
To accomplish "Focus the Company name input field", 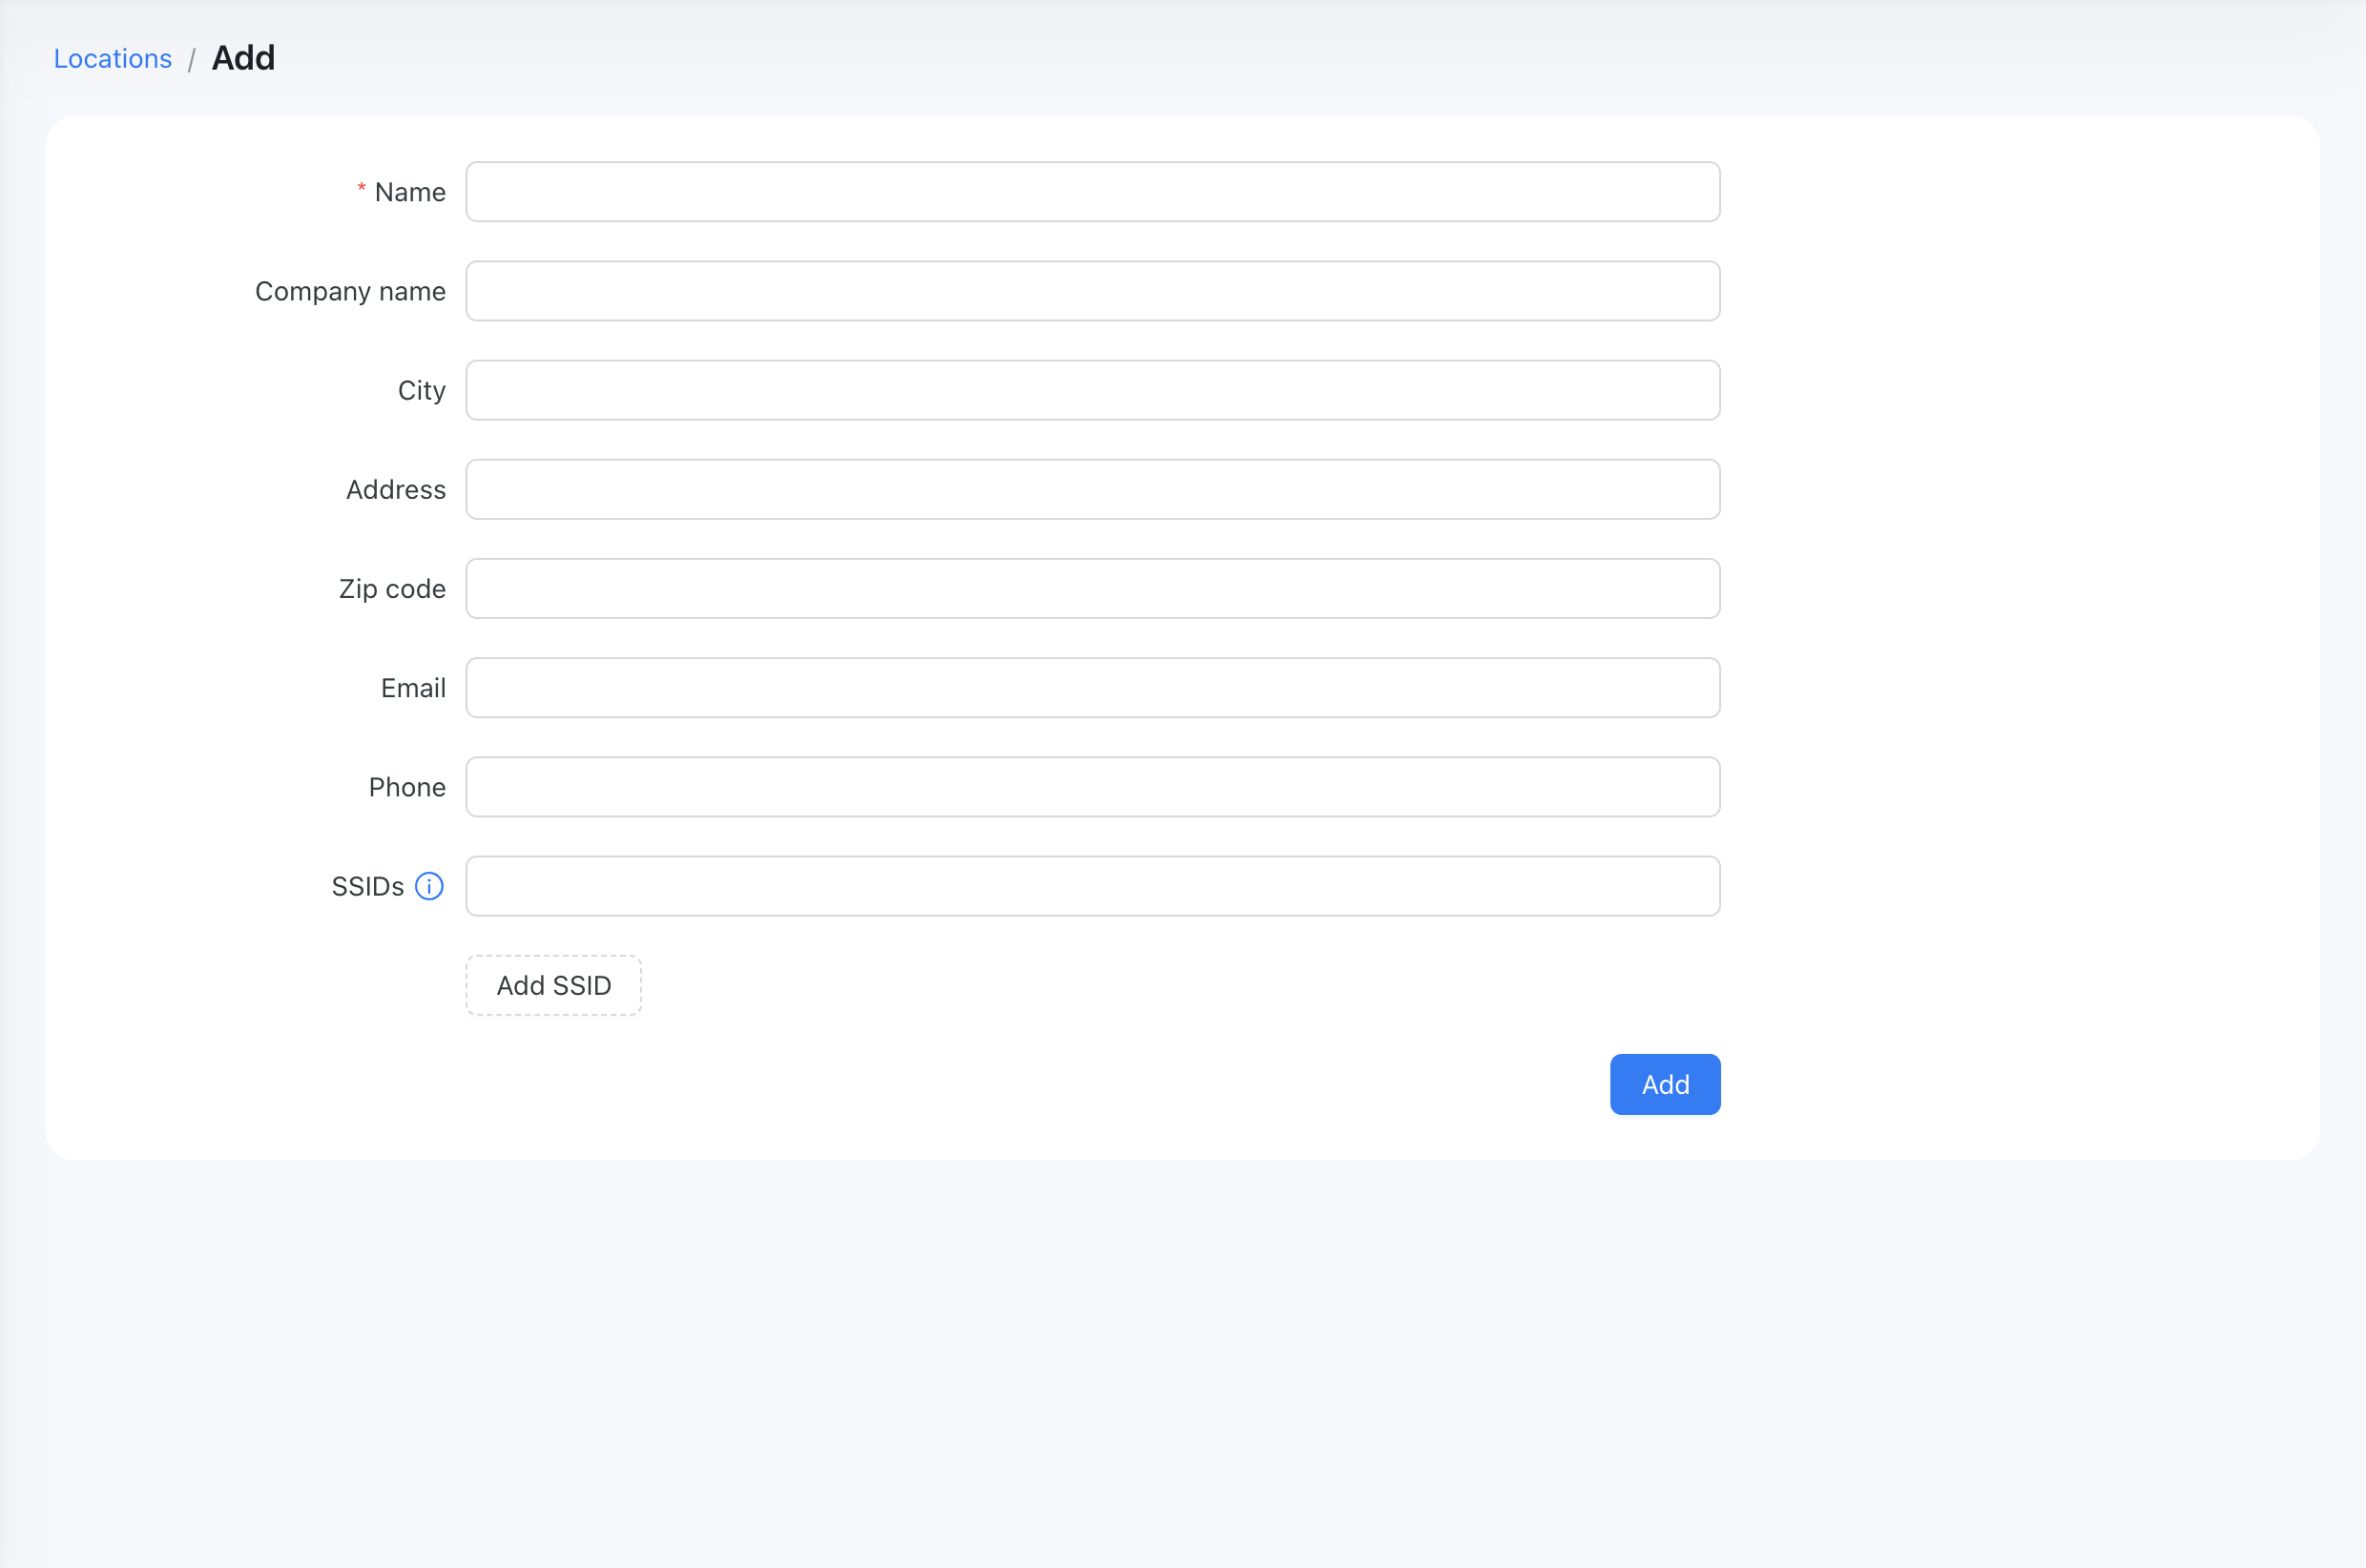I will (x=1093, y=291).
